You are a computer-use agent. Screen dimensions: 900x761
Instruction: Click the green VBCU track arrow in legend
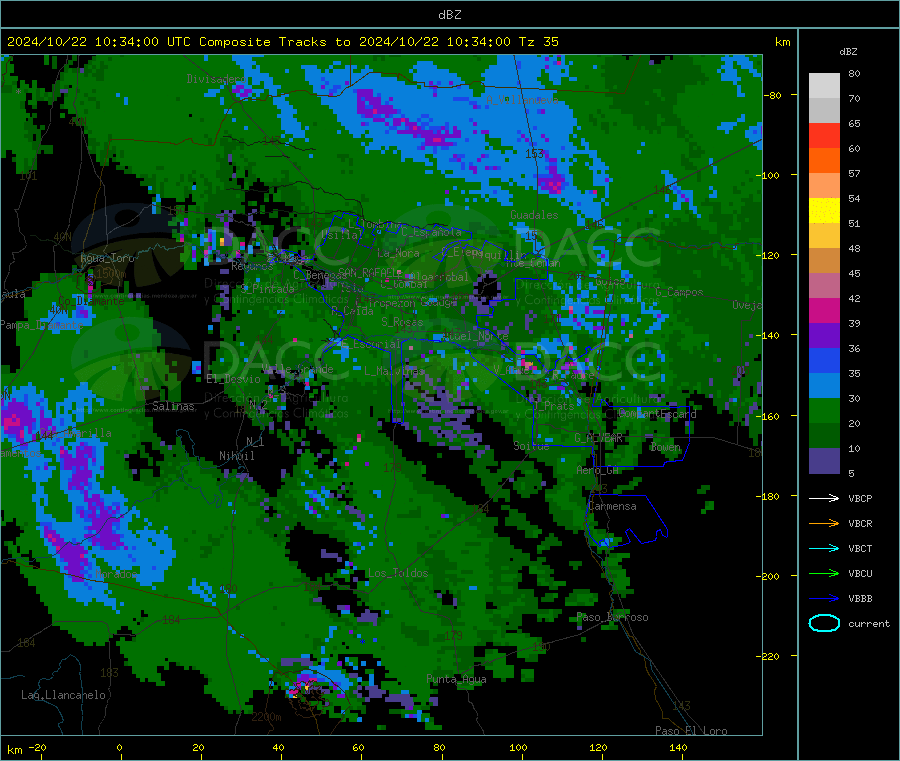coord(824,573)
